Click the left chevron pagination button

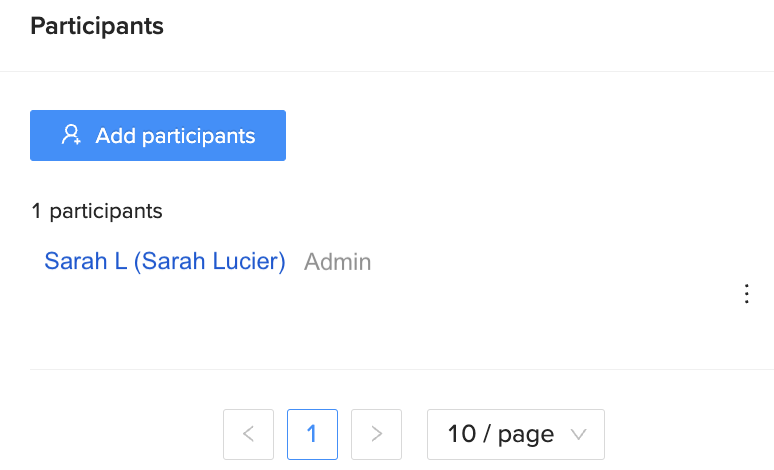pos(248,434)
